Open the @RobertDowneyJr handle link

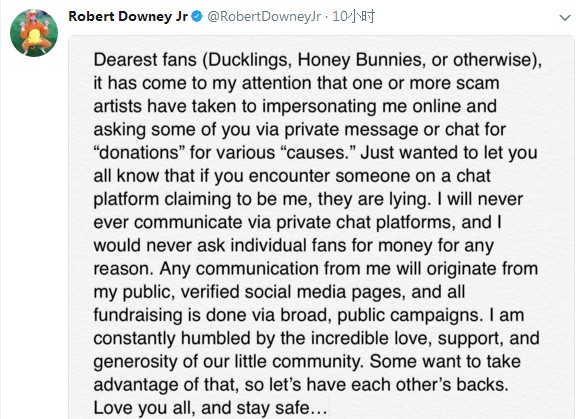(x=264, y=17)
